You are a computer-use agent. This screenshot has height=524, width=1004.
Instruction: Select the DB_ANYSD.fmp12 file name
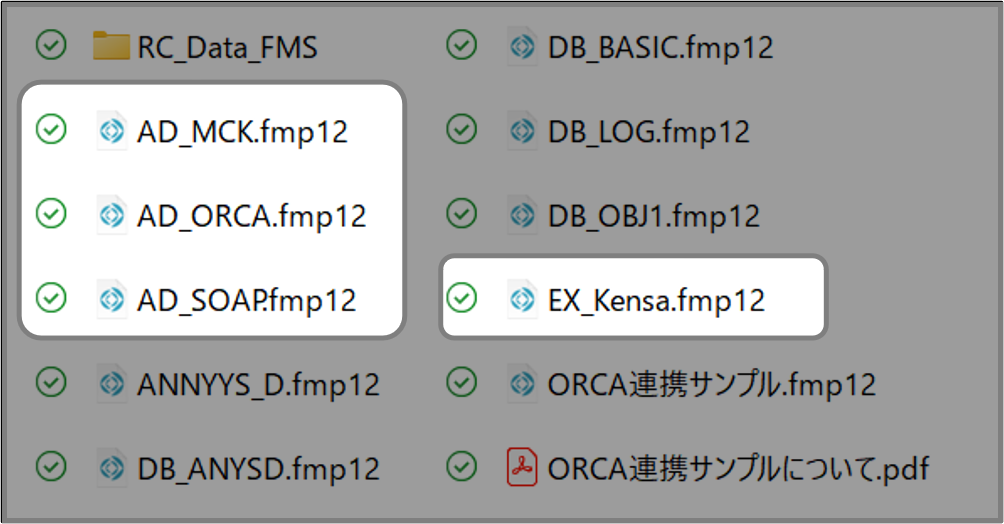pyautogui.click(x=258, y=466)
